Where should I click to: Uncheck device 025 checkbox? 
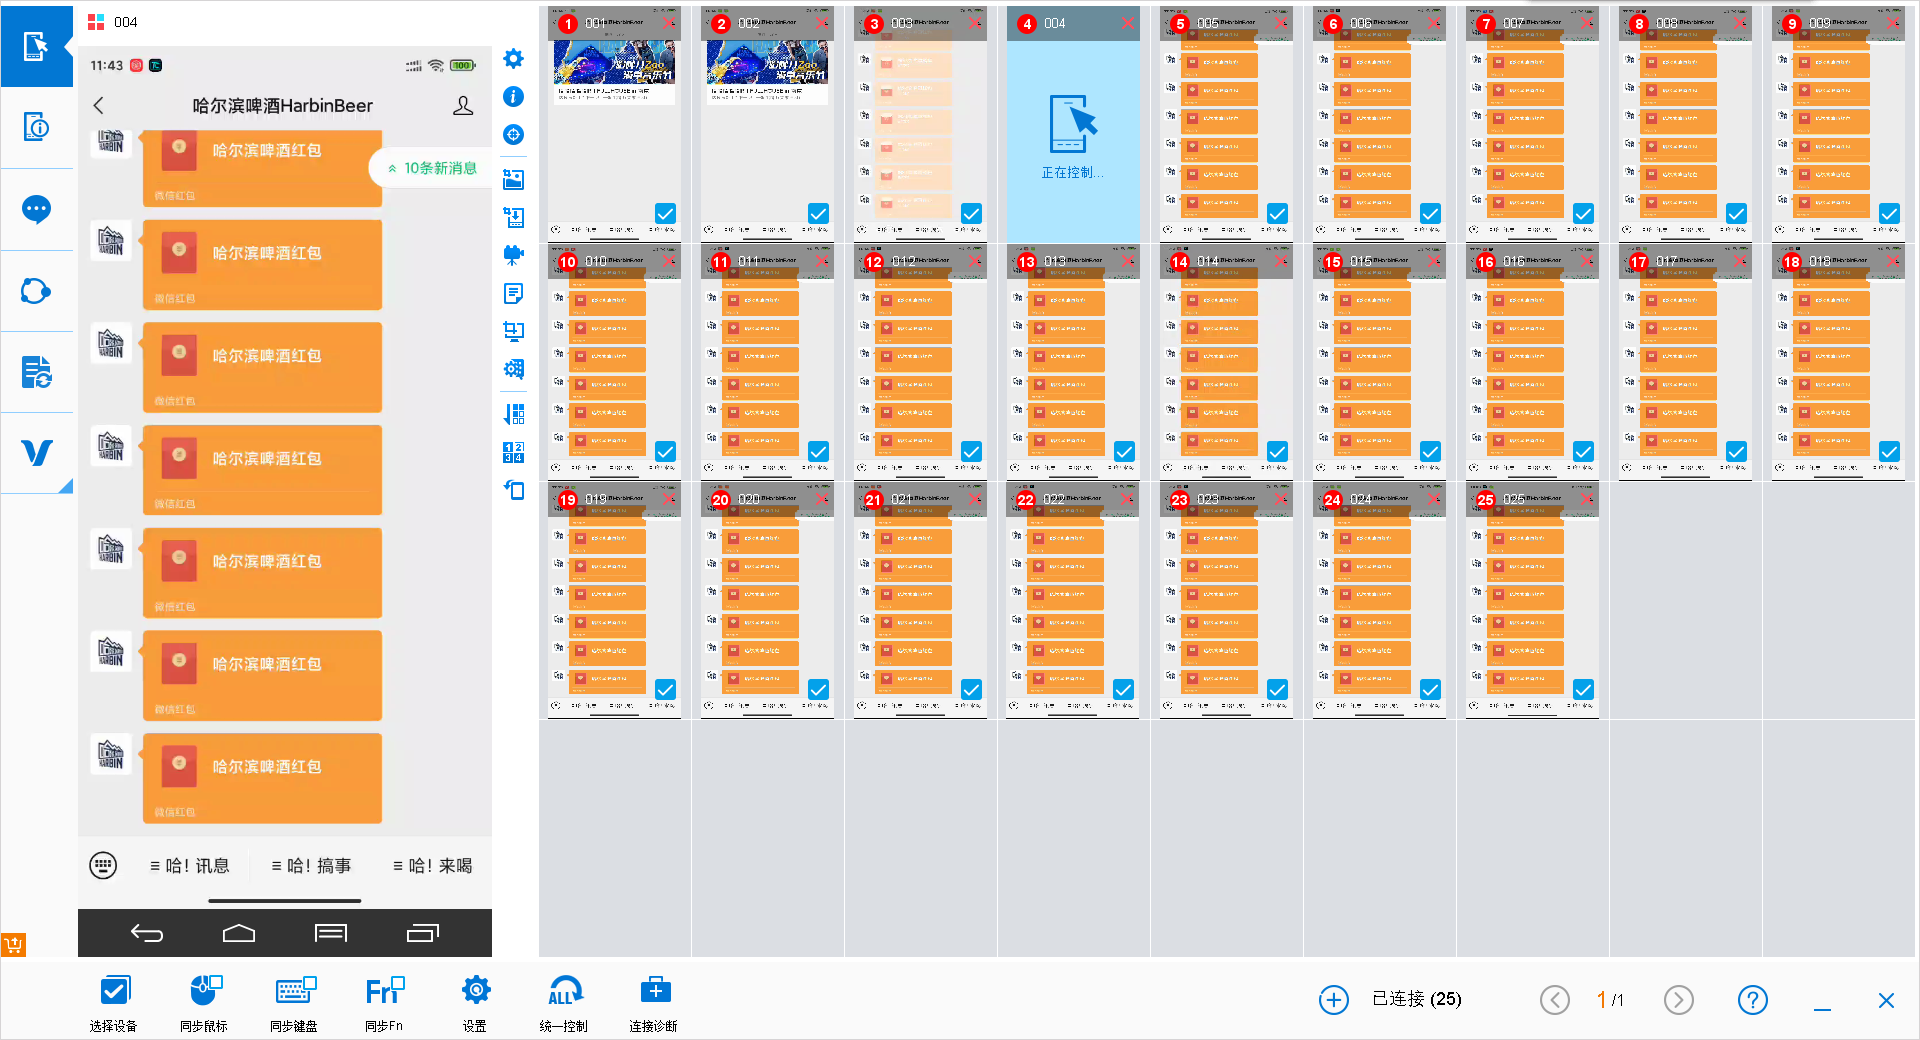[1583, 690]
